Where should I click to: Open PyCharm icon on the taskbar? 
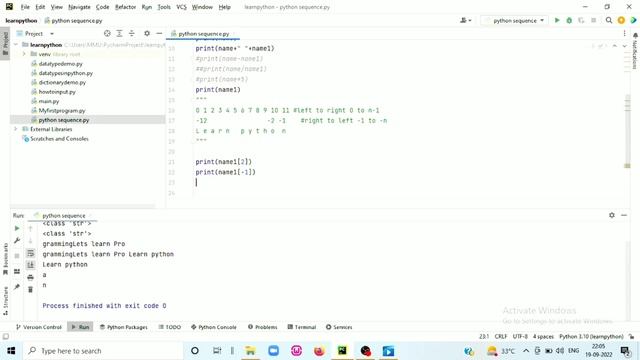tap(342, 351)
